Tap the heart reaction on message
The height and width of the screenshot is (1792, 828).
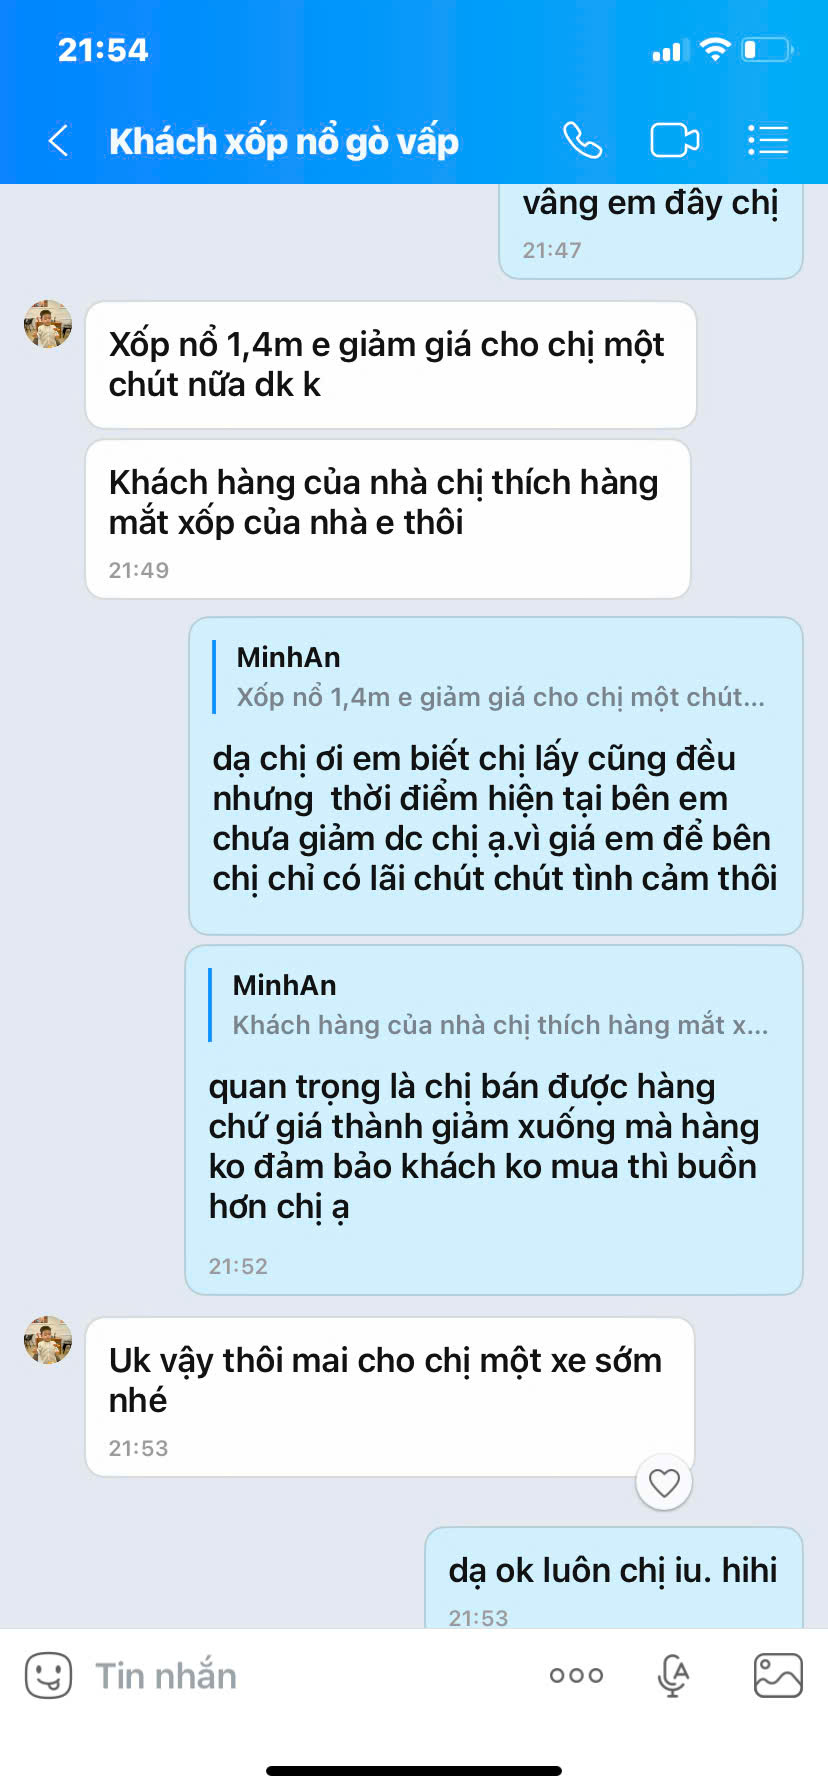(664, 1482)
